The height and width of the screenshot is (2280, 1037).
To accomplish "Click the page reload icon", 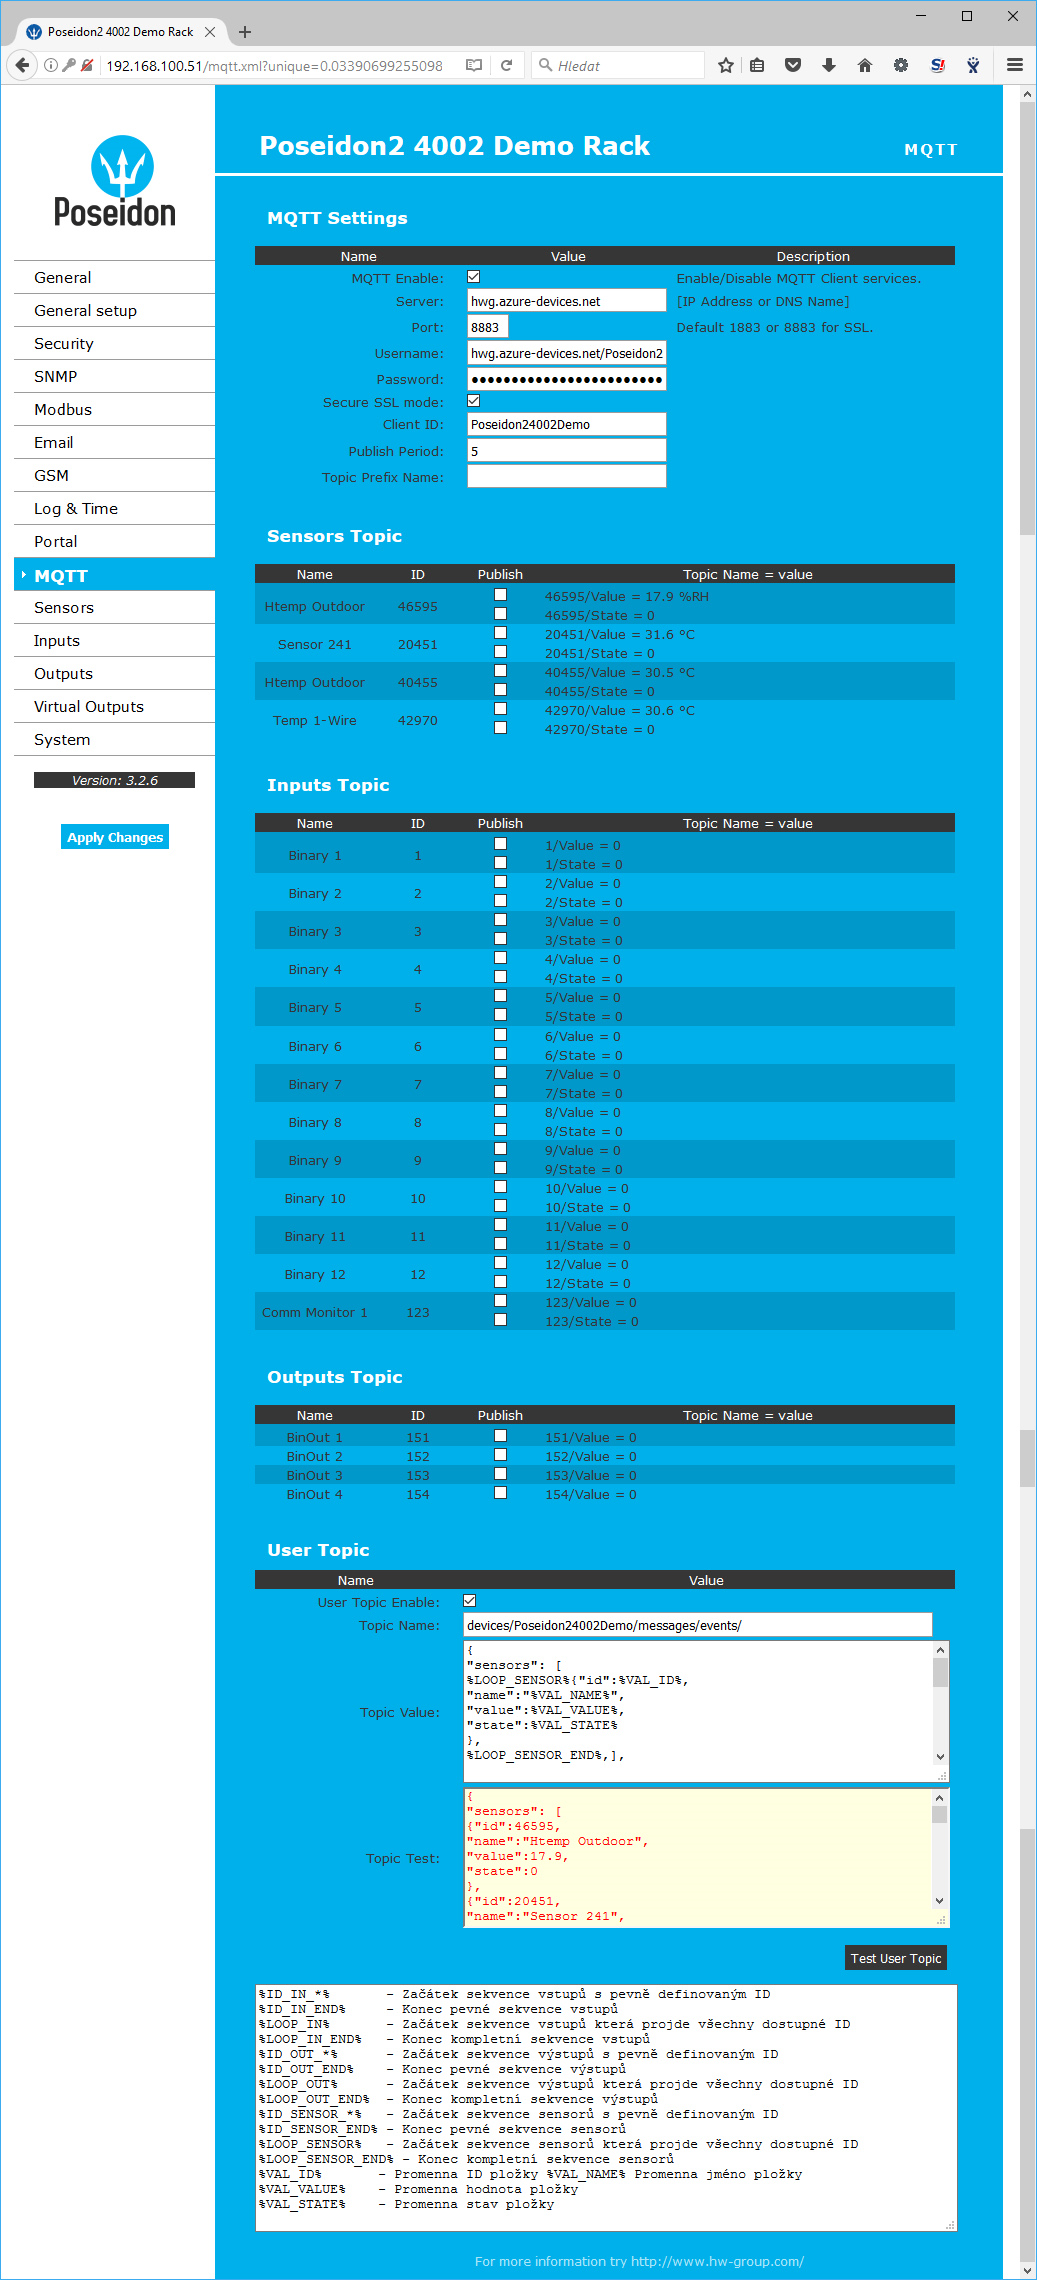I will 507,65.
